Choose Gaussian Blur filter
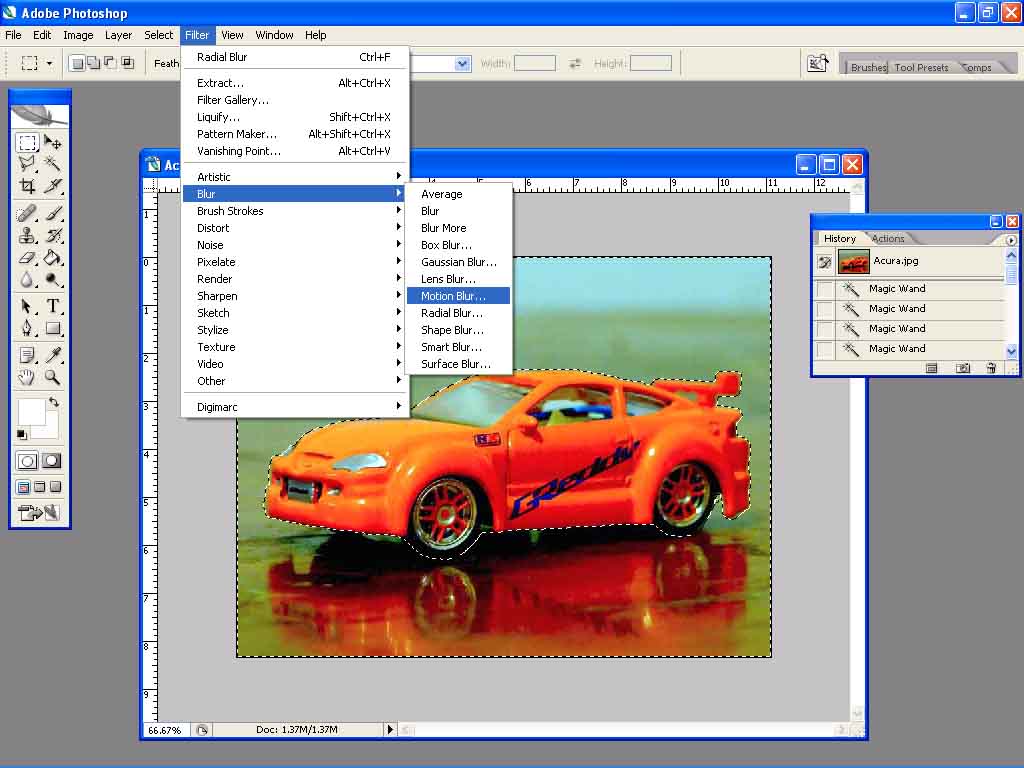 [x=458, y=262]
